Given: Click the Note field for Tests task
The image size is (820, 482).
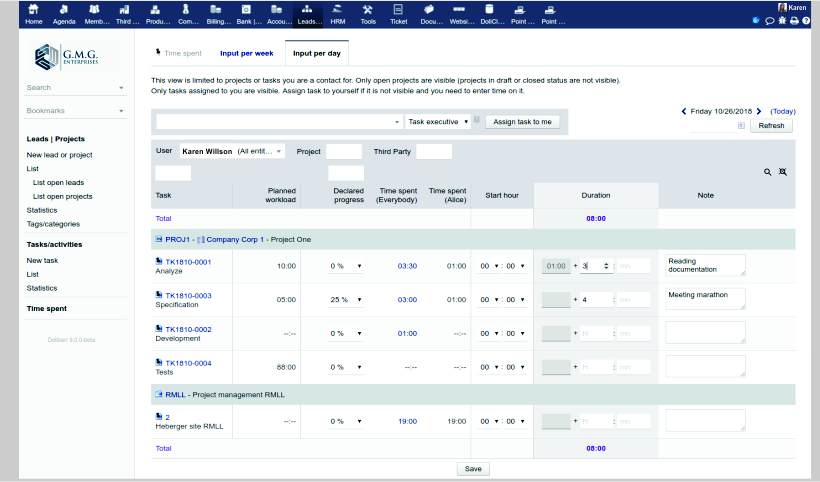Looking at the screenshot, I should [x=705, y=366].
